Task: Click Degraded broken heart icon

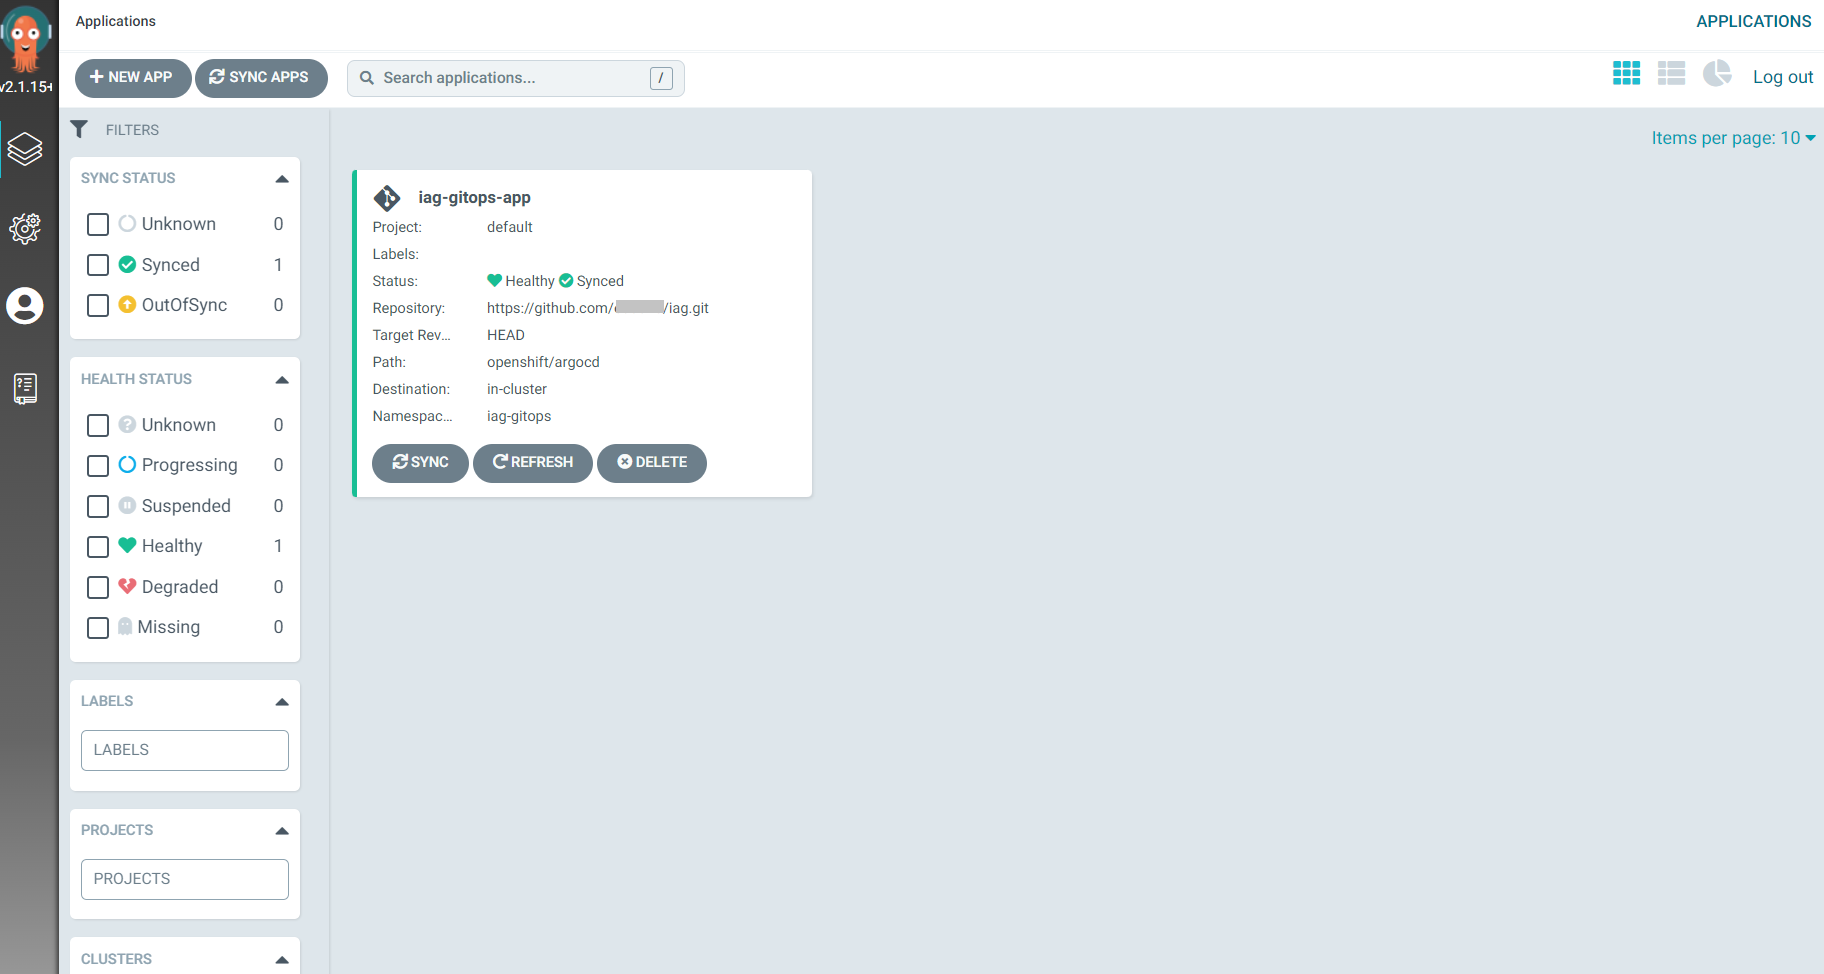Action: tap(127, 586)
